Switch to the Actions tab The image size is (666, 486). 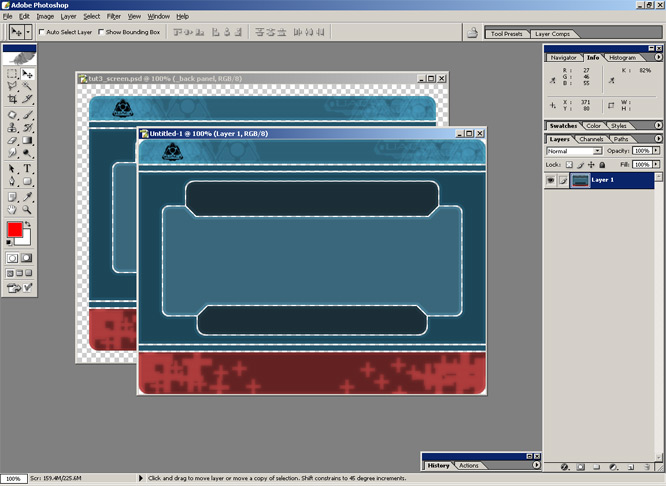(x=468, y=466)
